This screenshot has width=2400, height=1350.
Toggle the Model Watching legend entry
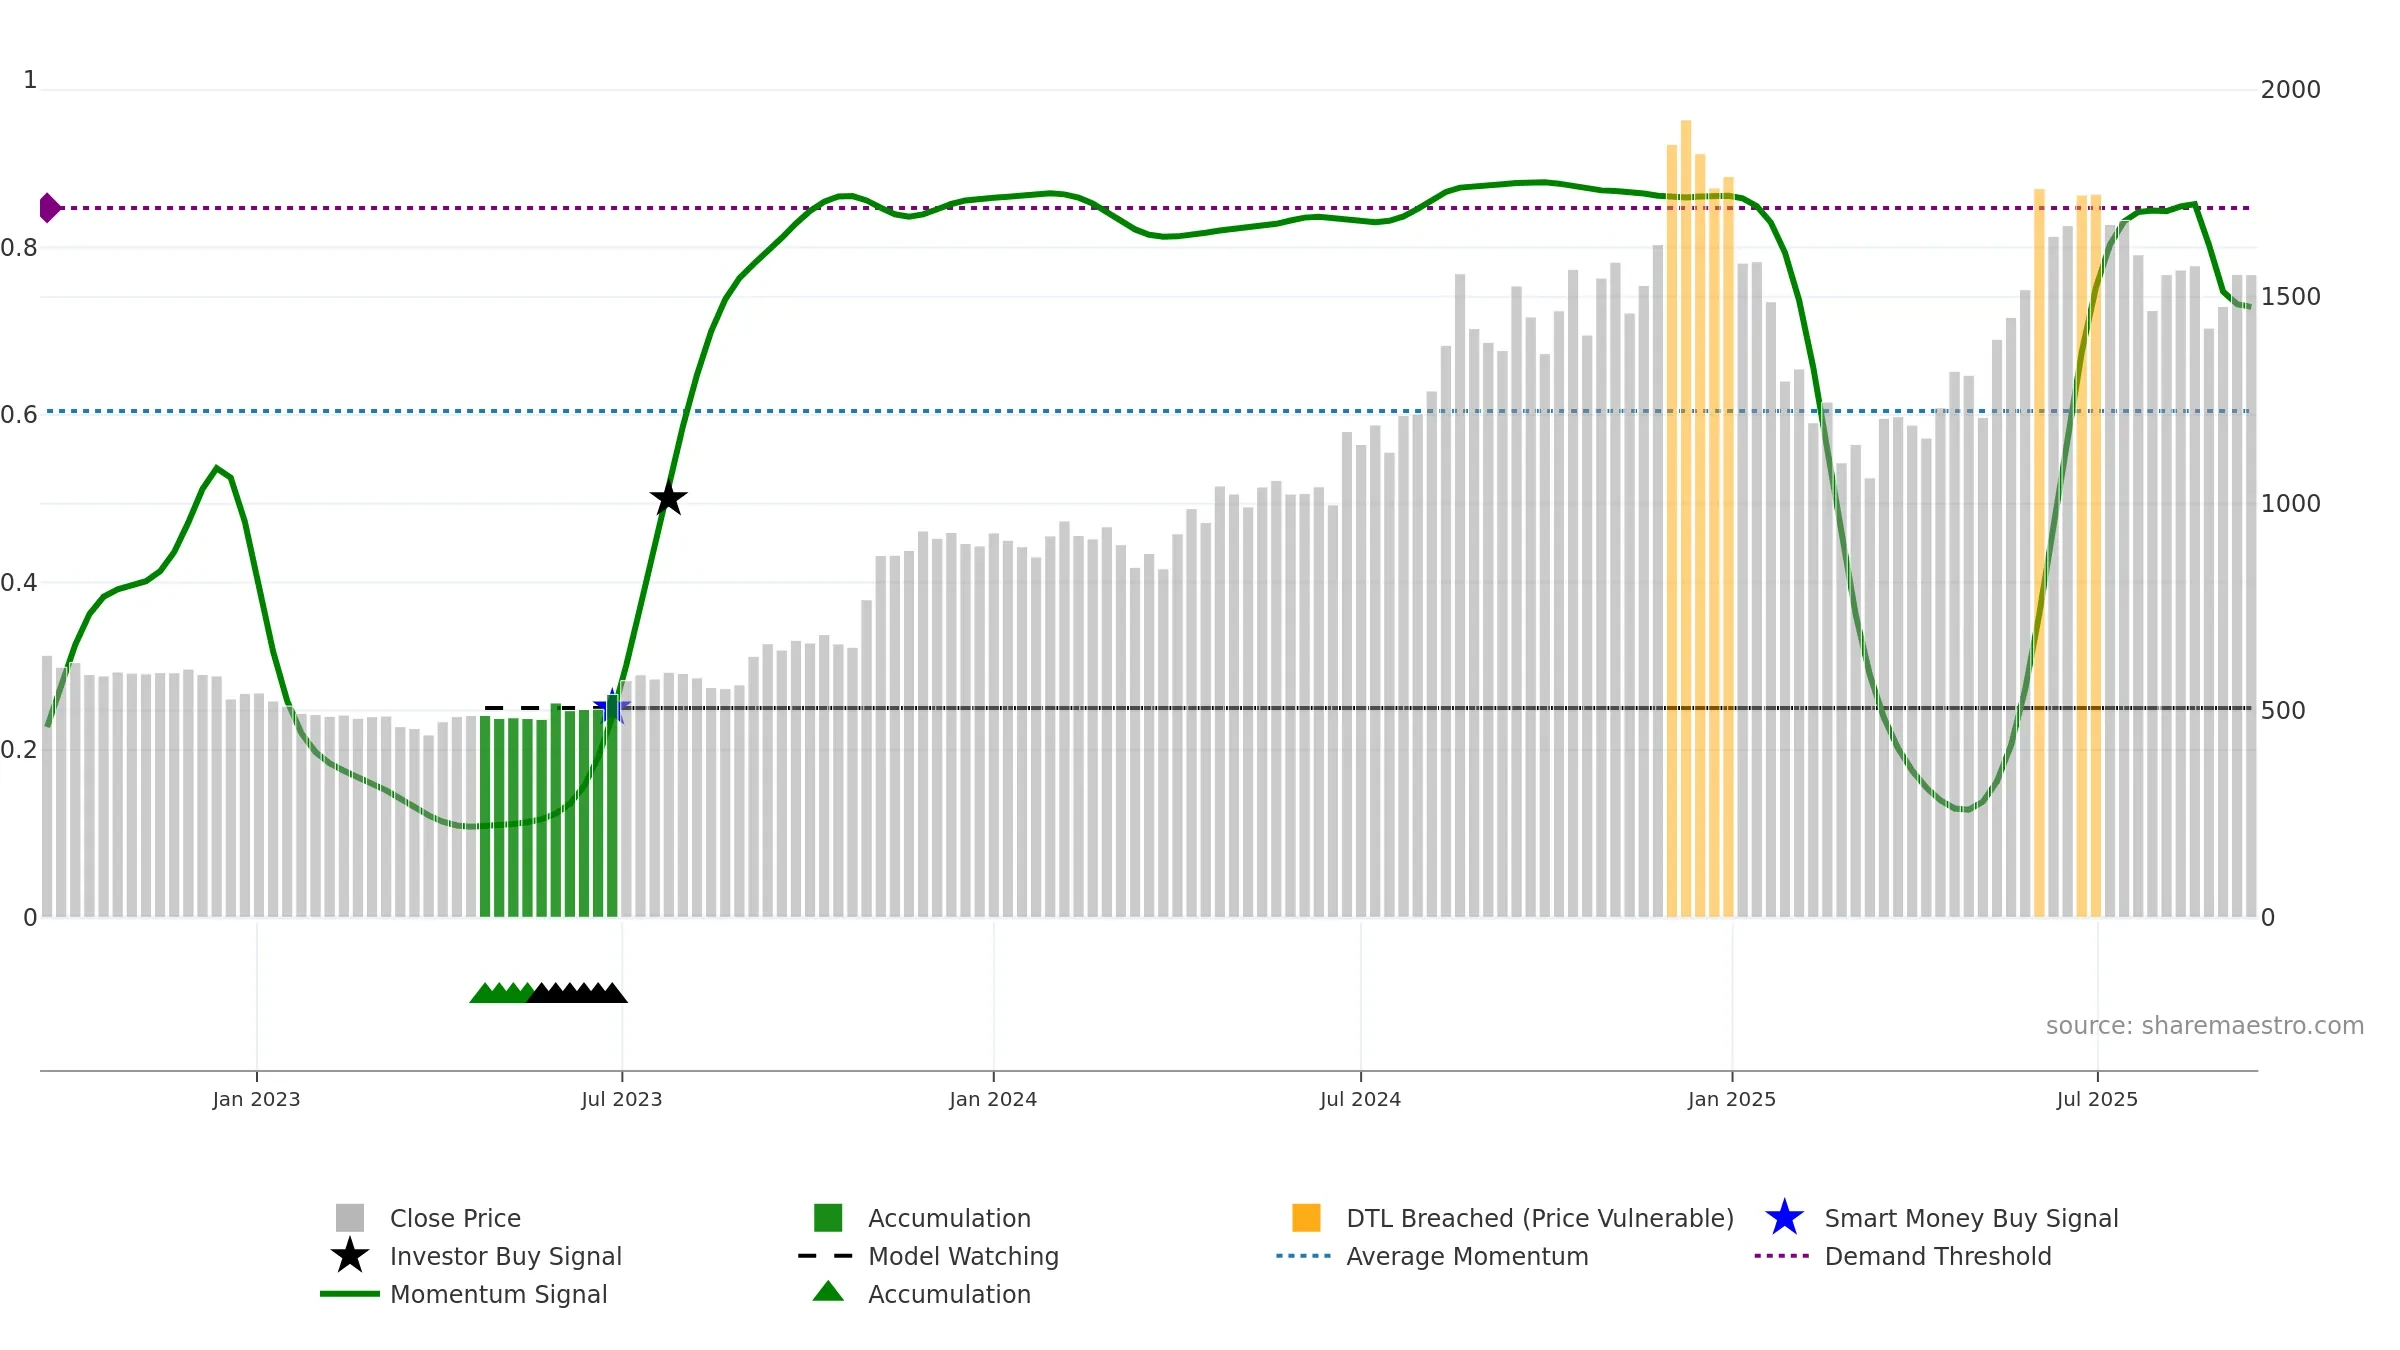[928, 1256]
